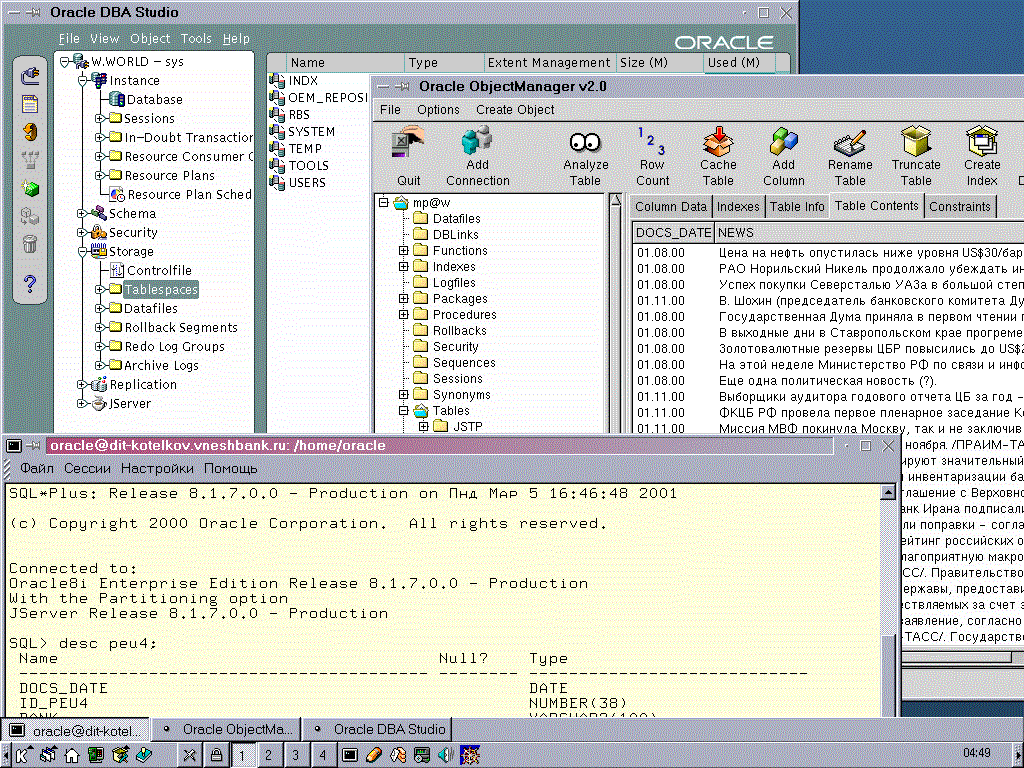Open the Настройки menu in the terminal

tap(157, 468)
